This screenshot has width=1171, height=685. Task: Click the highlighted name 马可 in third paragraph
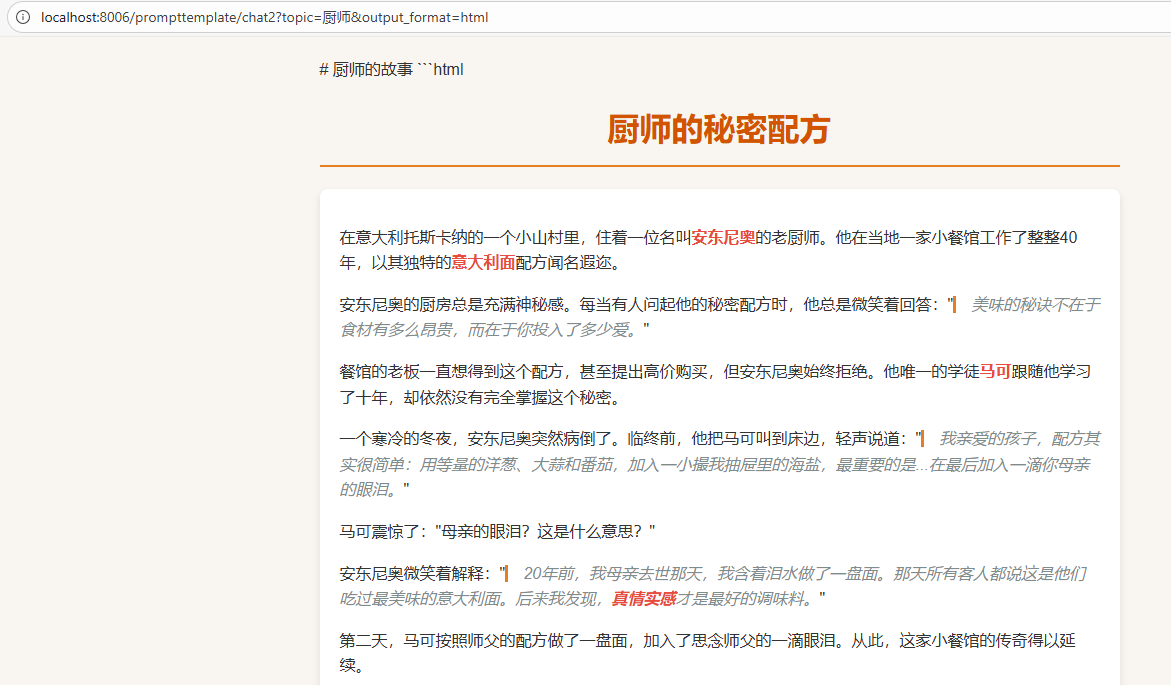pos(995,371)
